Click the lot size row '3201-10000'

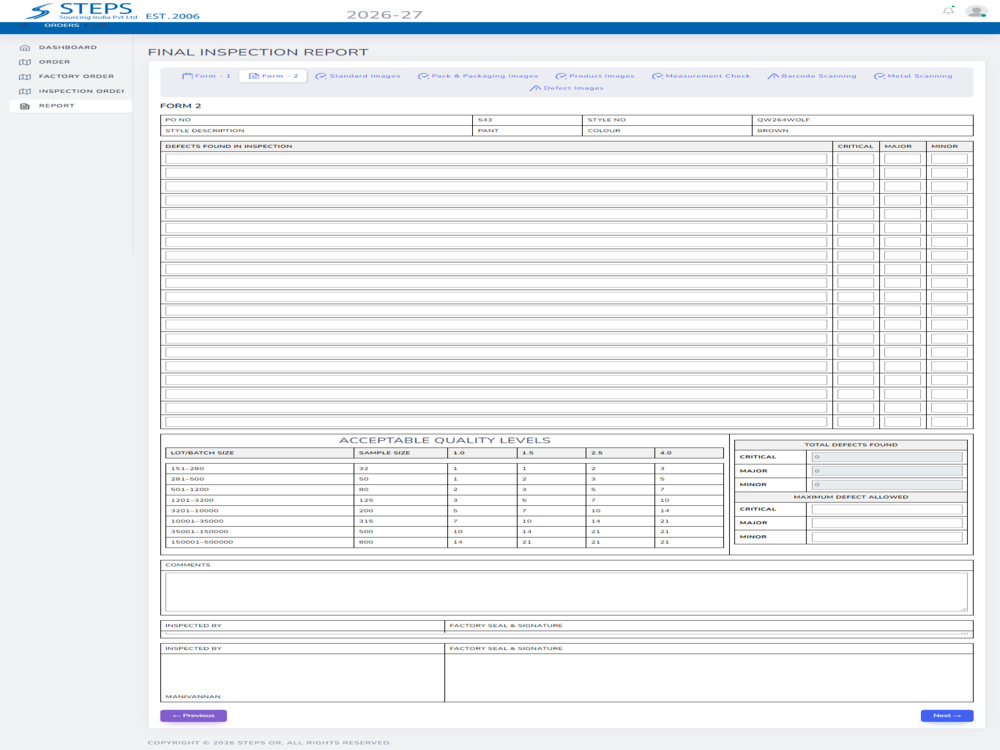pyautogui.click(x=194, y=511)
